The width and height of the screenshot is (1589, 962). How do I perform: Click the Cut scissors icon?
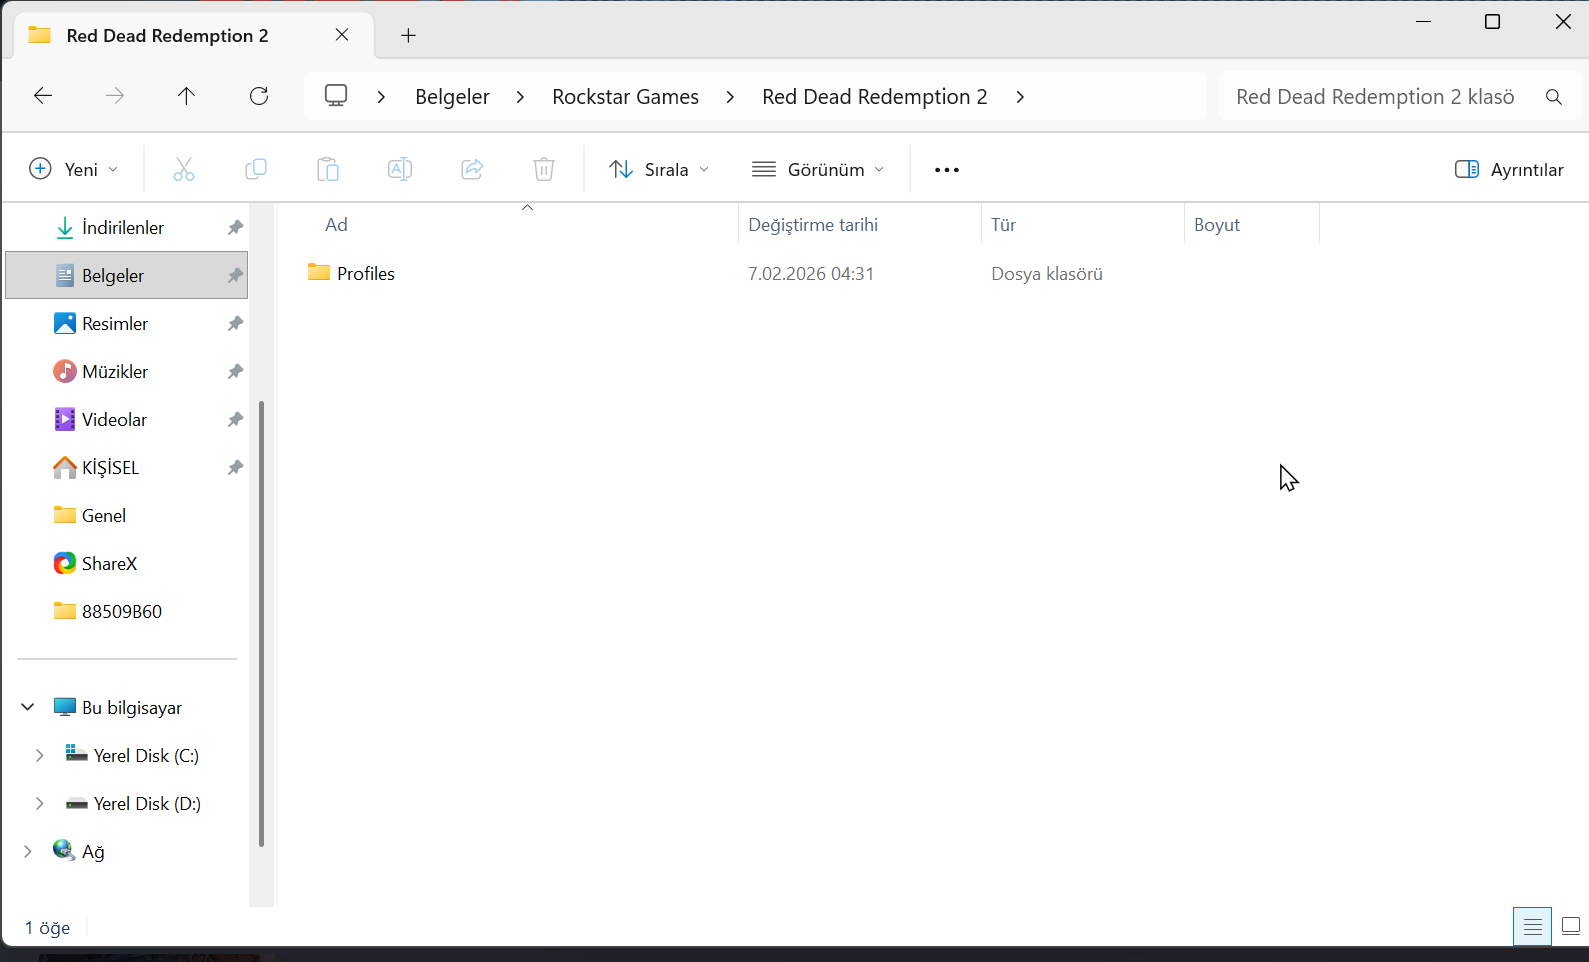[x=184, y=169]
